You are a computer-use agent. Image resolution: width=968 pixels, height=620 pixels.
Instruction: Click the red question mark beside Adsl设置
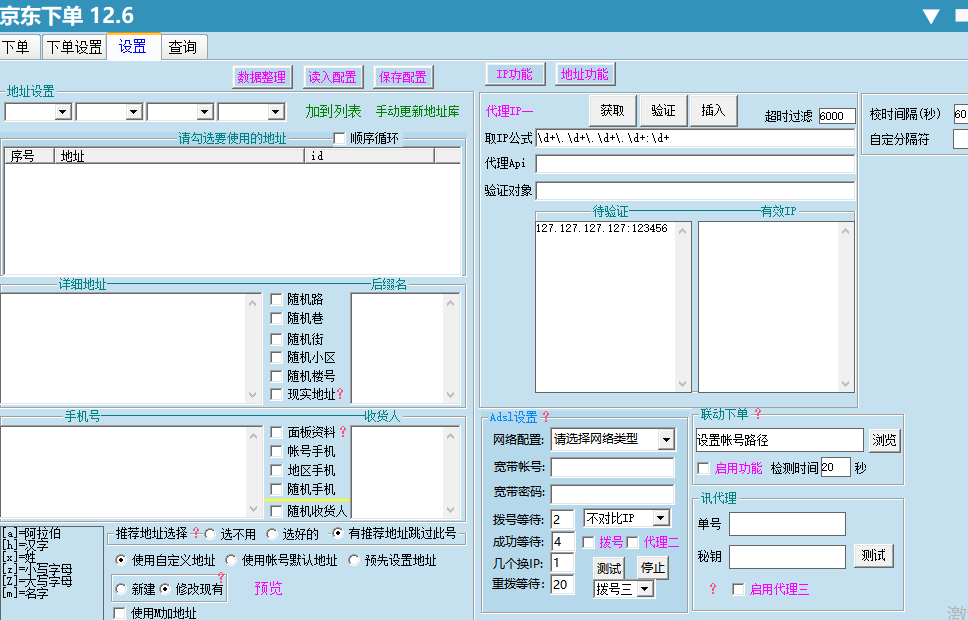546,416
